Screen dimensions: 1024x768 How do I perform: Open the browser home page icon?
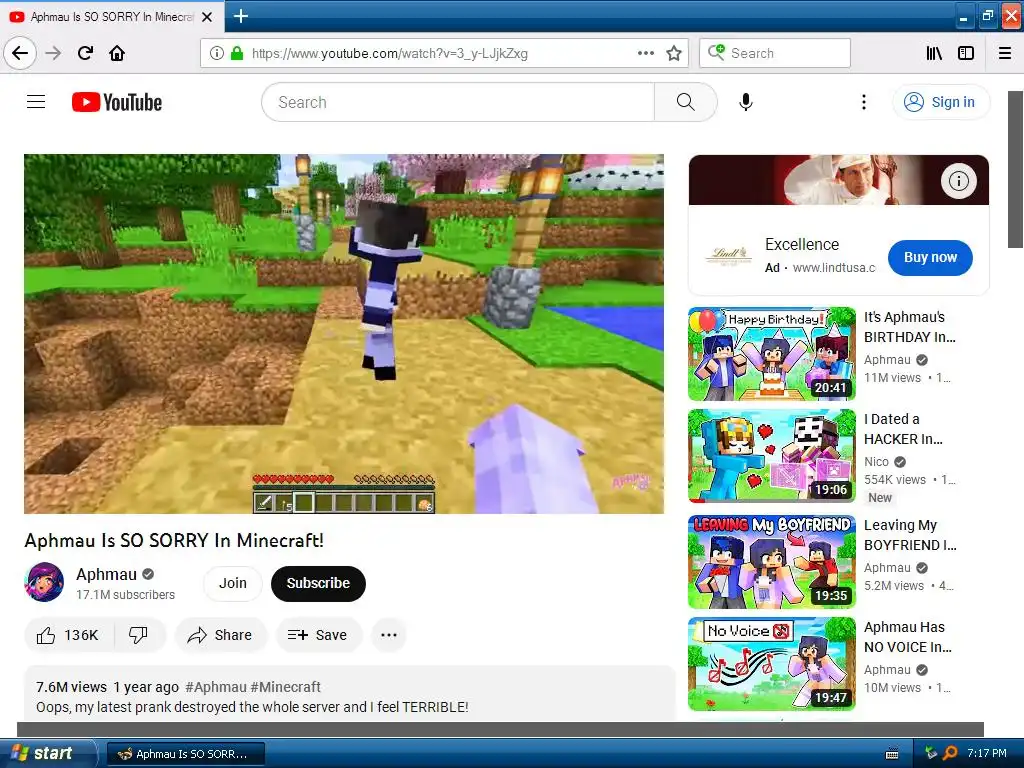coord(117,53)
